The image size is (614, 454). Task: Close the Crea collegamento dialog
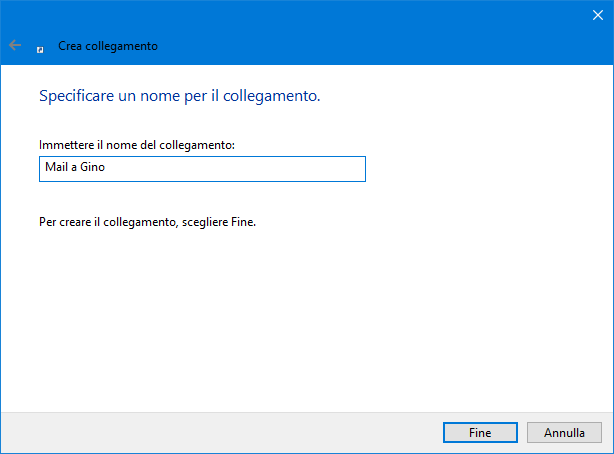click(597, 14)
